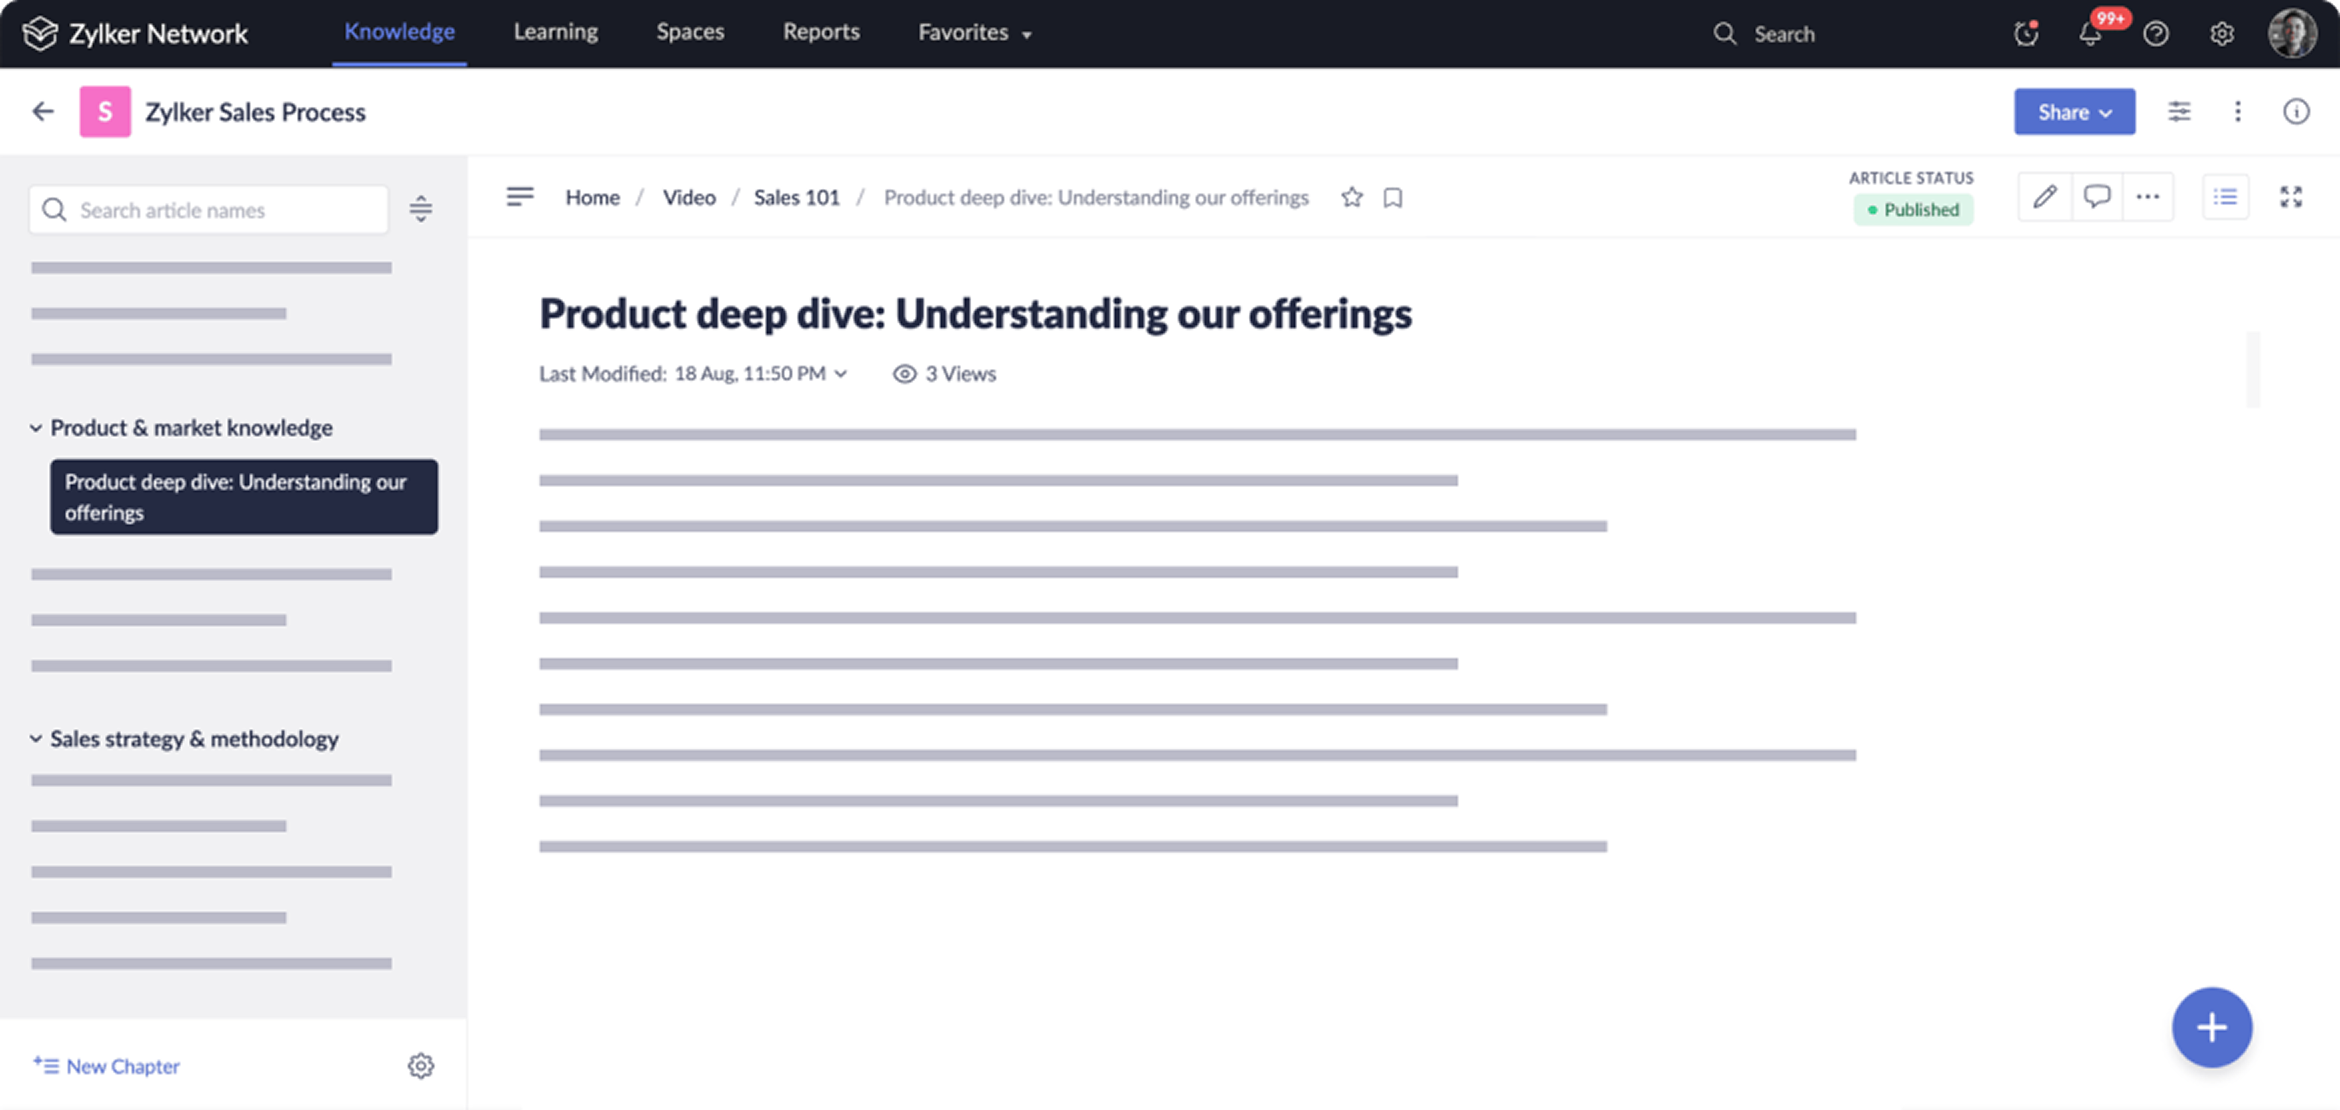
Task: Toggle the left sidebar hamburger icon
Action: 520,196
